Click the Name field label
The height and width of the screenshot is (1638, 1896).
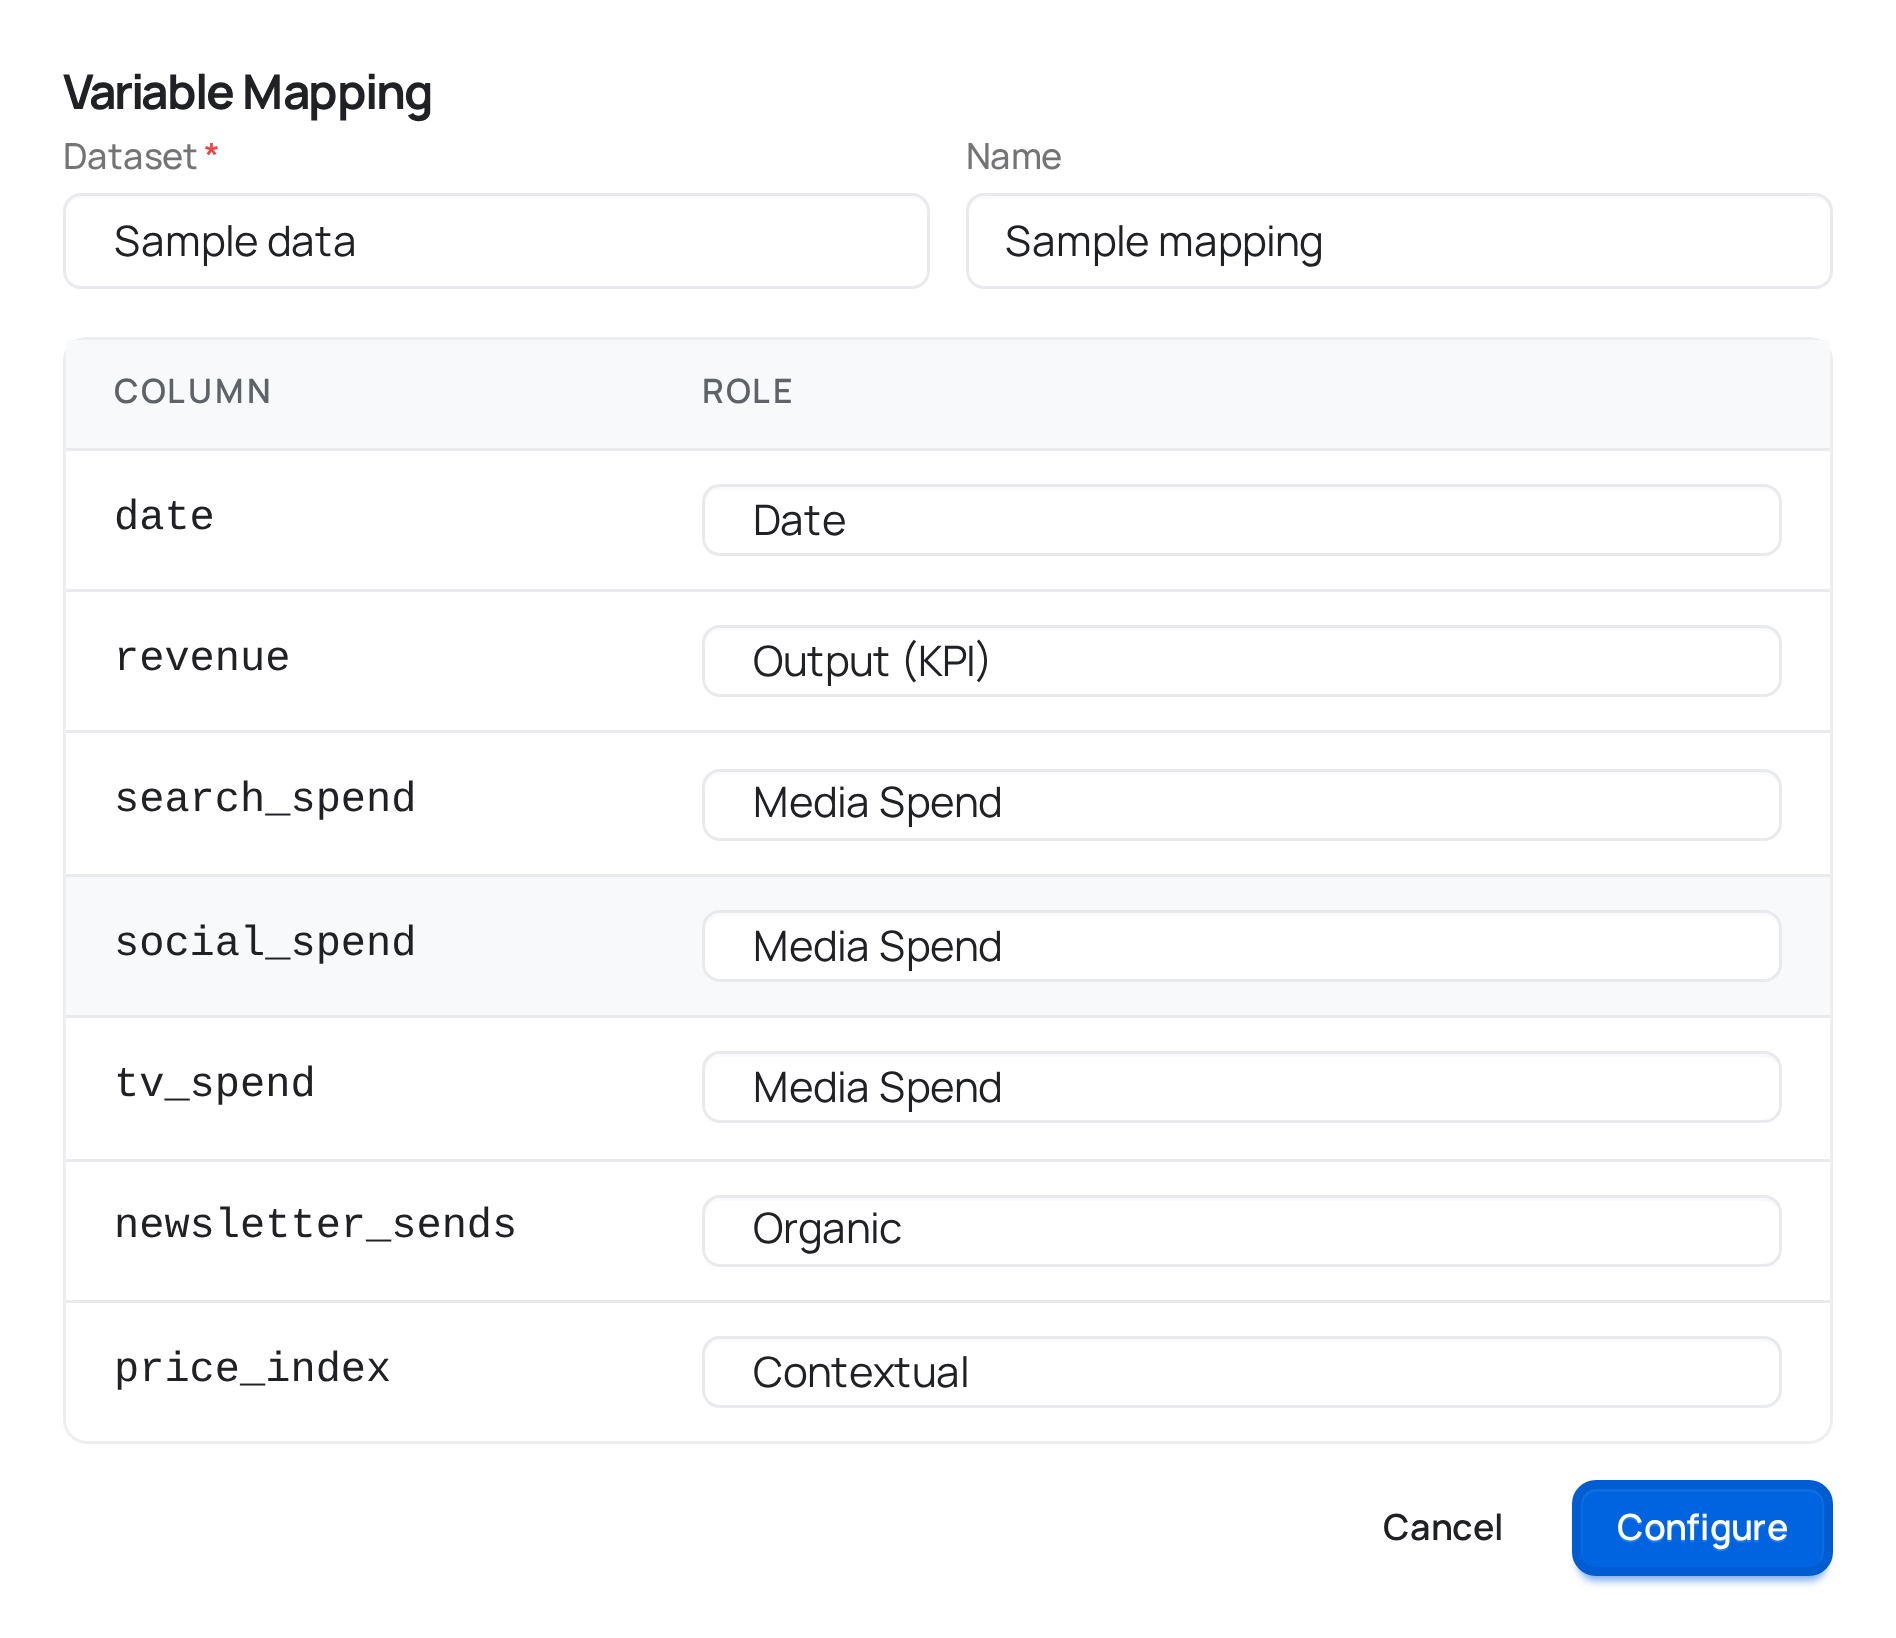click(x=1013, y=157)
